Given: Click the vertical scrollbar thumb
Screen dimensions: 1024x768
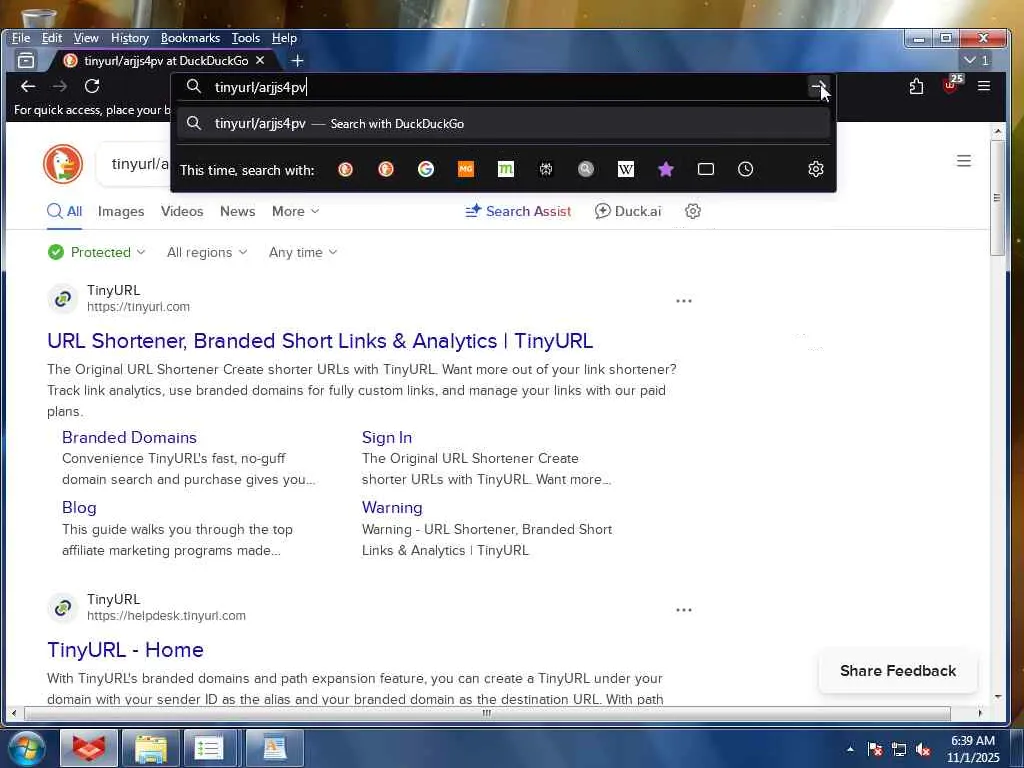Looking at the screenshot, I should (x=997, y=198).
